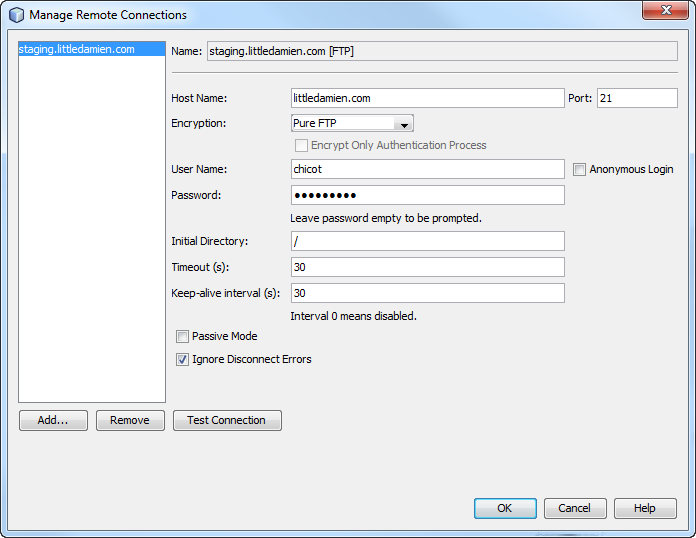Toggle the Passive Mode checkbox
This screenshot has height=538, width=696.
182,337
